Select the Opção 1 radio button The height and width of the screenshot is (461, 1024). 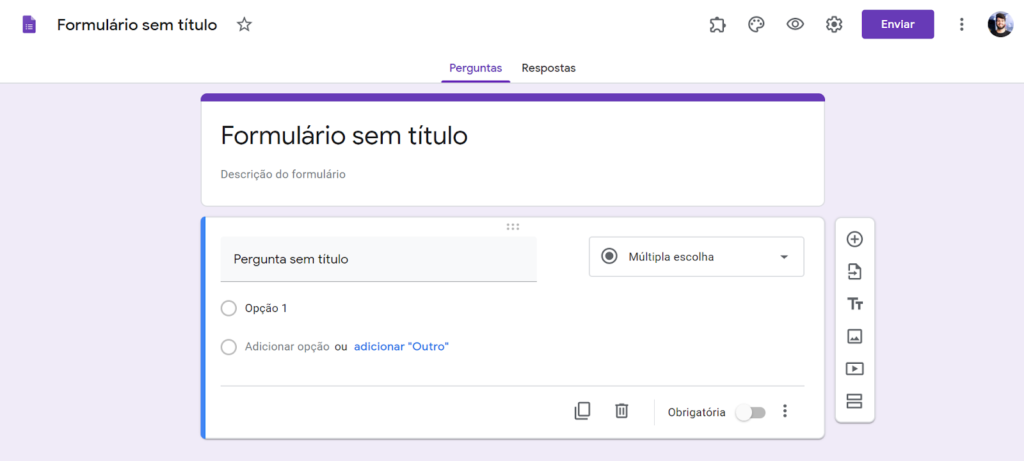(229, 308)
